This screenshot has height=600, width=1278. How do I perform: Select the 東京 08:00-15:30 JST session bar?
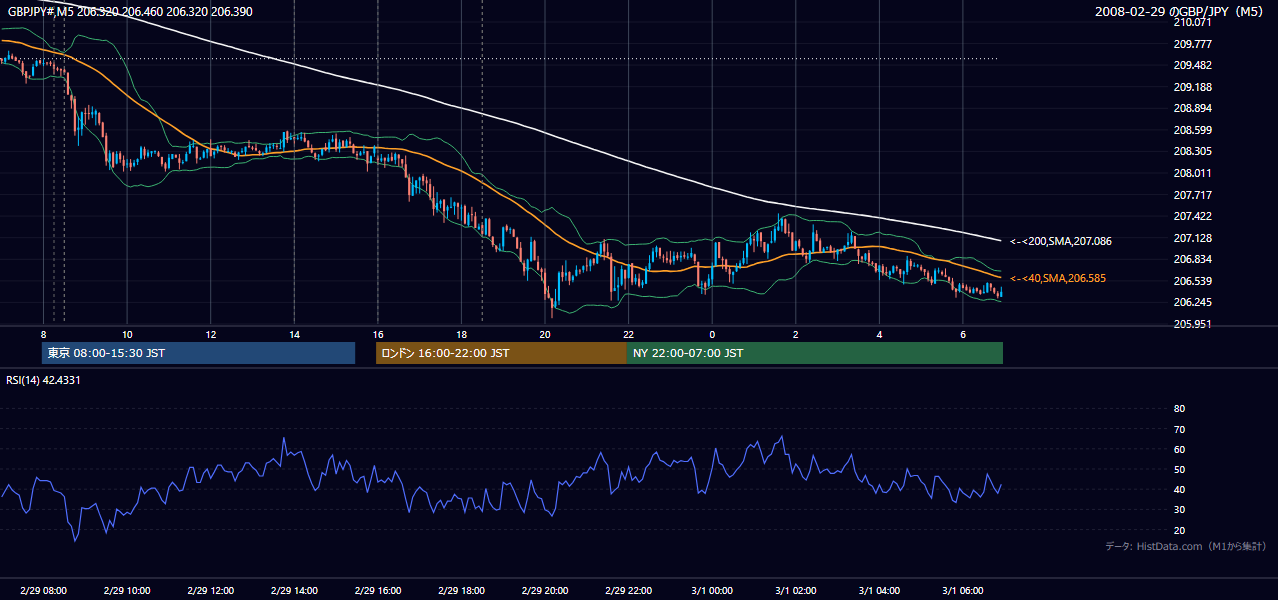198,353
